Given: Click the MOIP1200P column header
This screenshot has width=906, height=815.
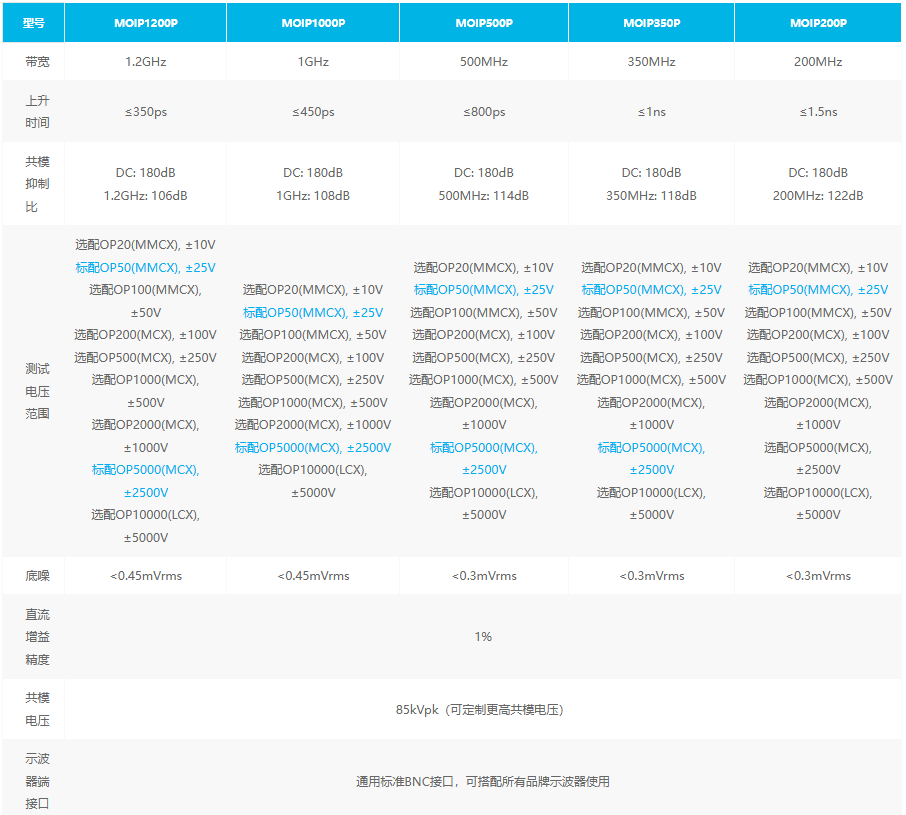Looking at the screenshot, I should [146, 23].
